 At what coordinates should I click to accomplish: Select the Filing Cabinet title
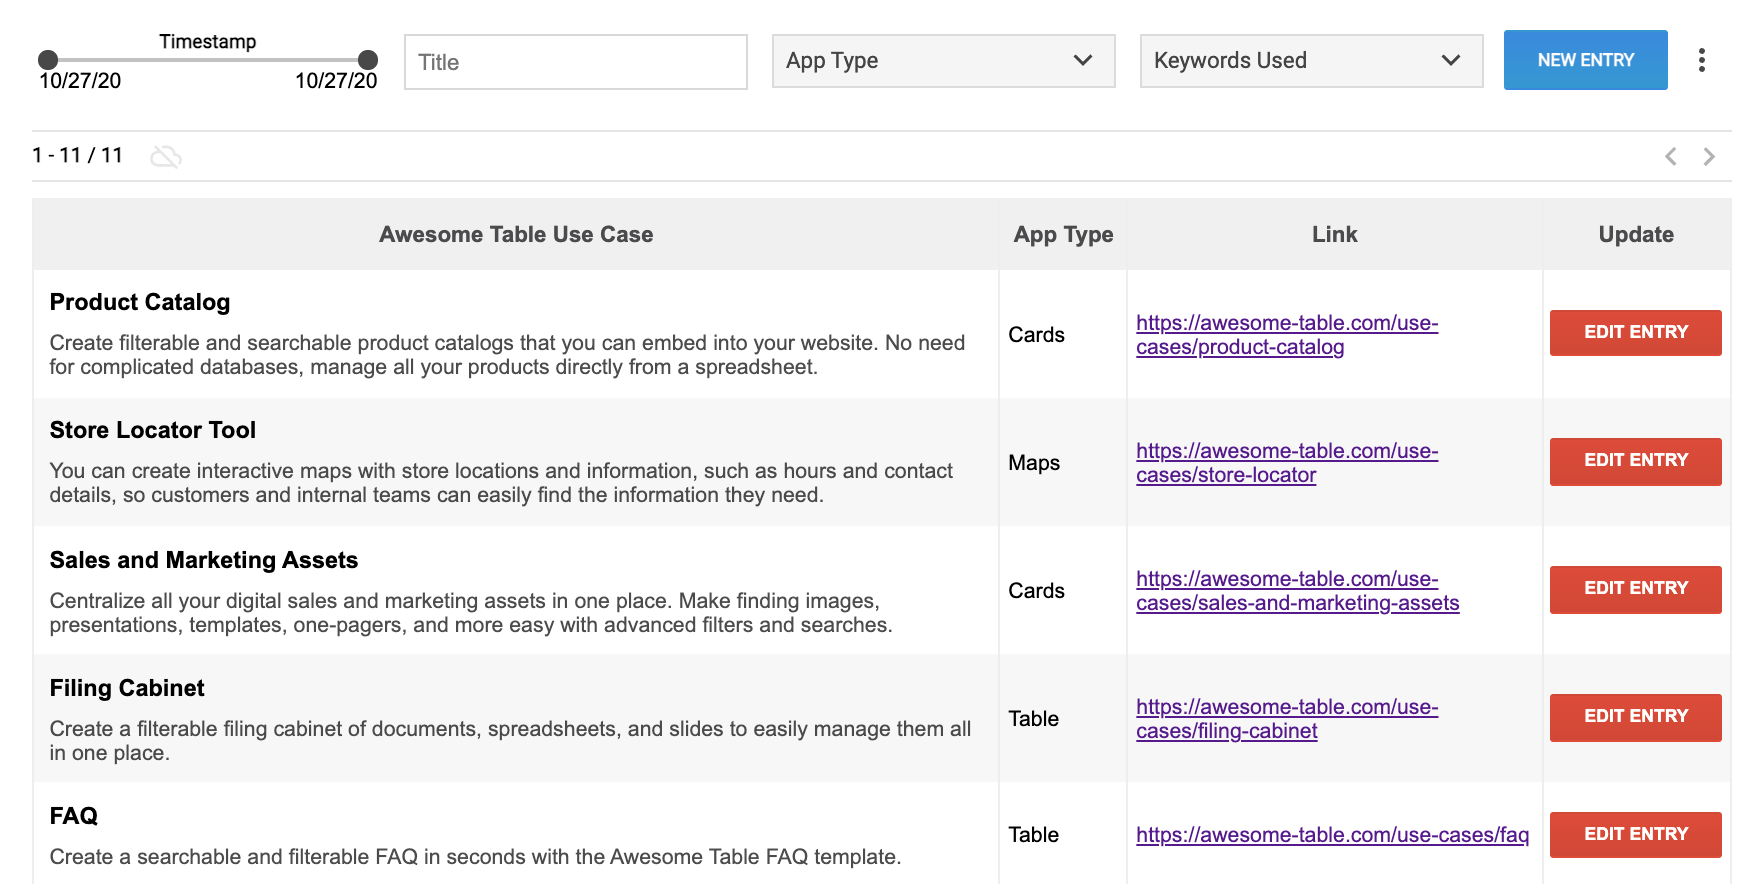click(127, 688)
